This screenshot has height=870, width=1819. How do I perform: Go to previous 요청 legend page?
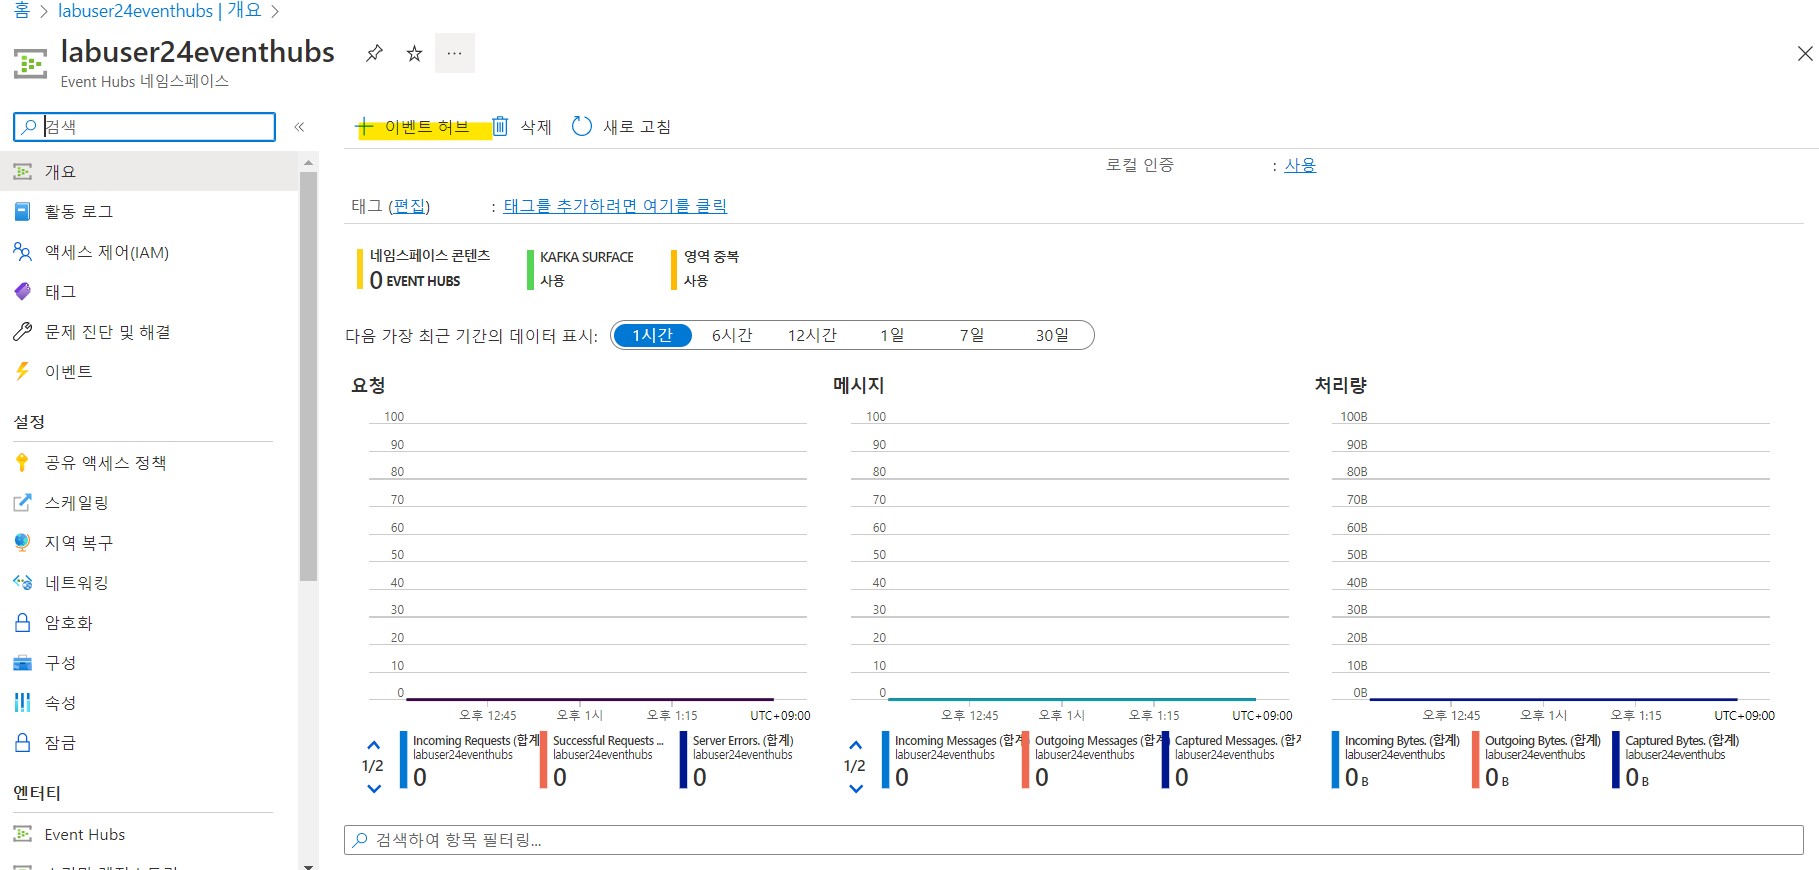[374, 745]
